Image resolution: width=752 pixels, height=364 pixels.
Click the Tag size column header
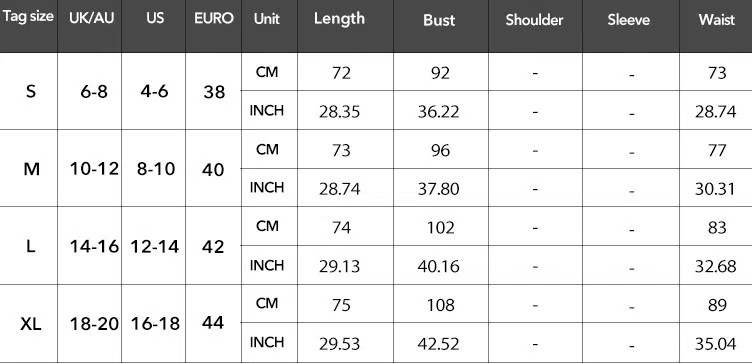(x=28, y=17)
